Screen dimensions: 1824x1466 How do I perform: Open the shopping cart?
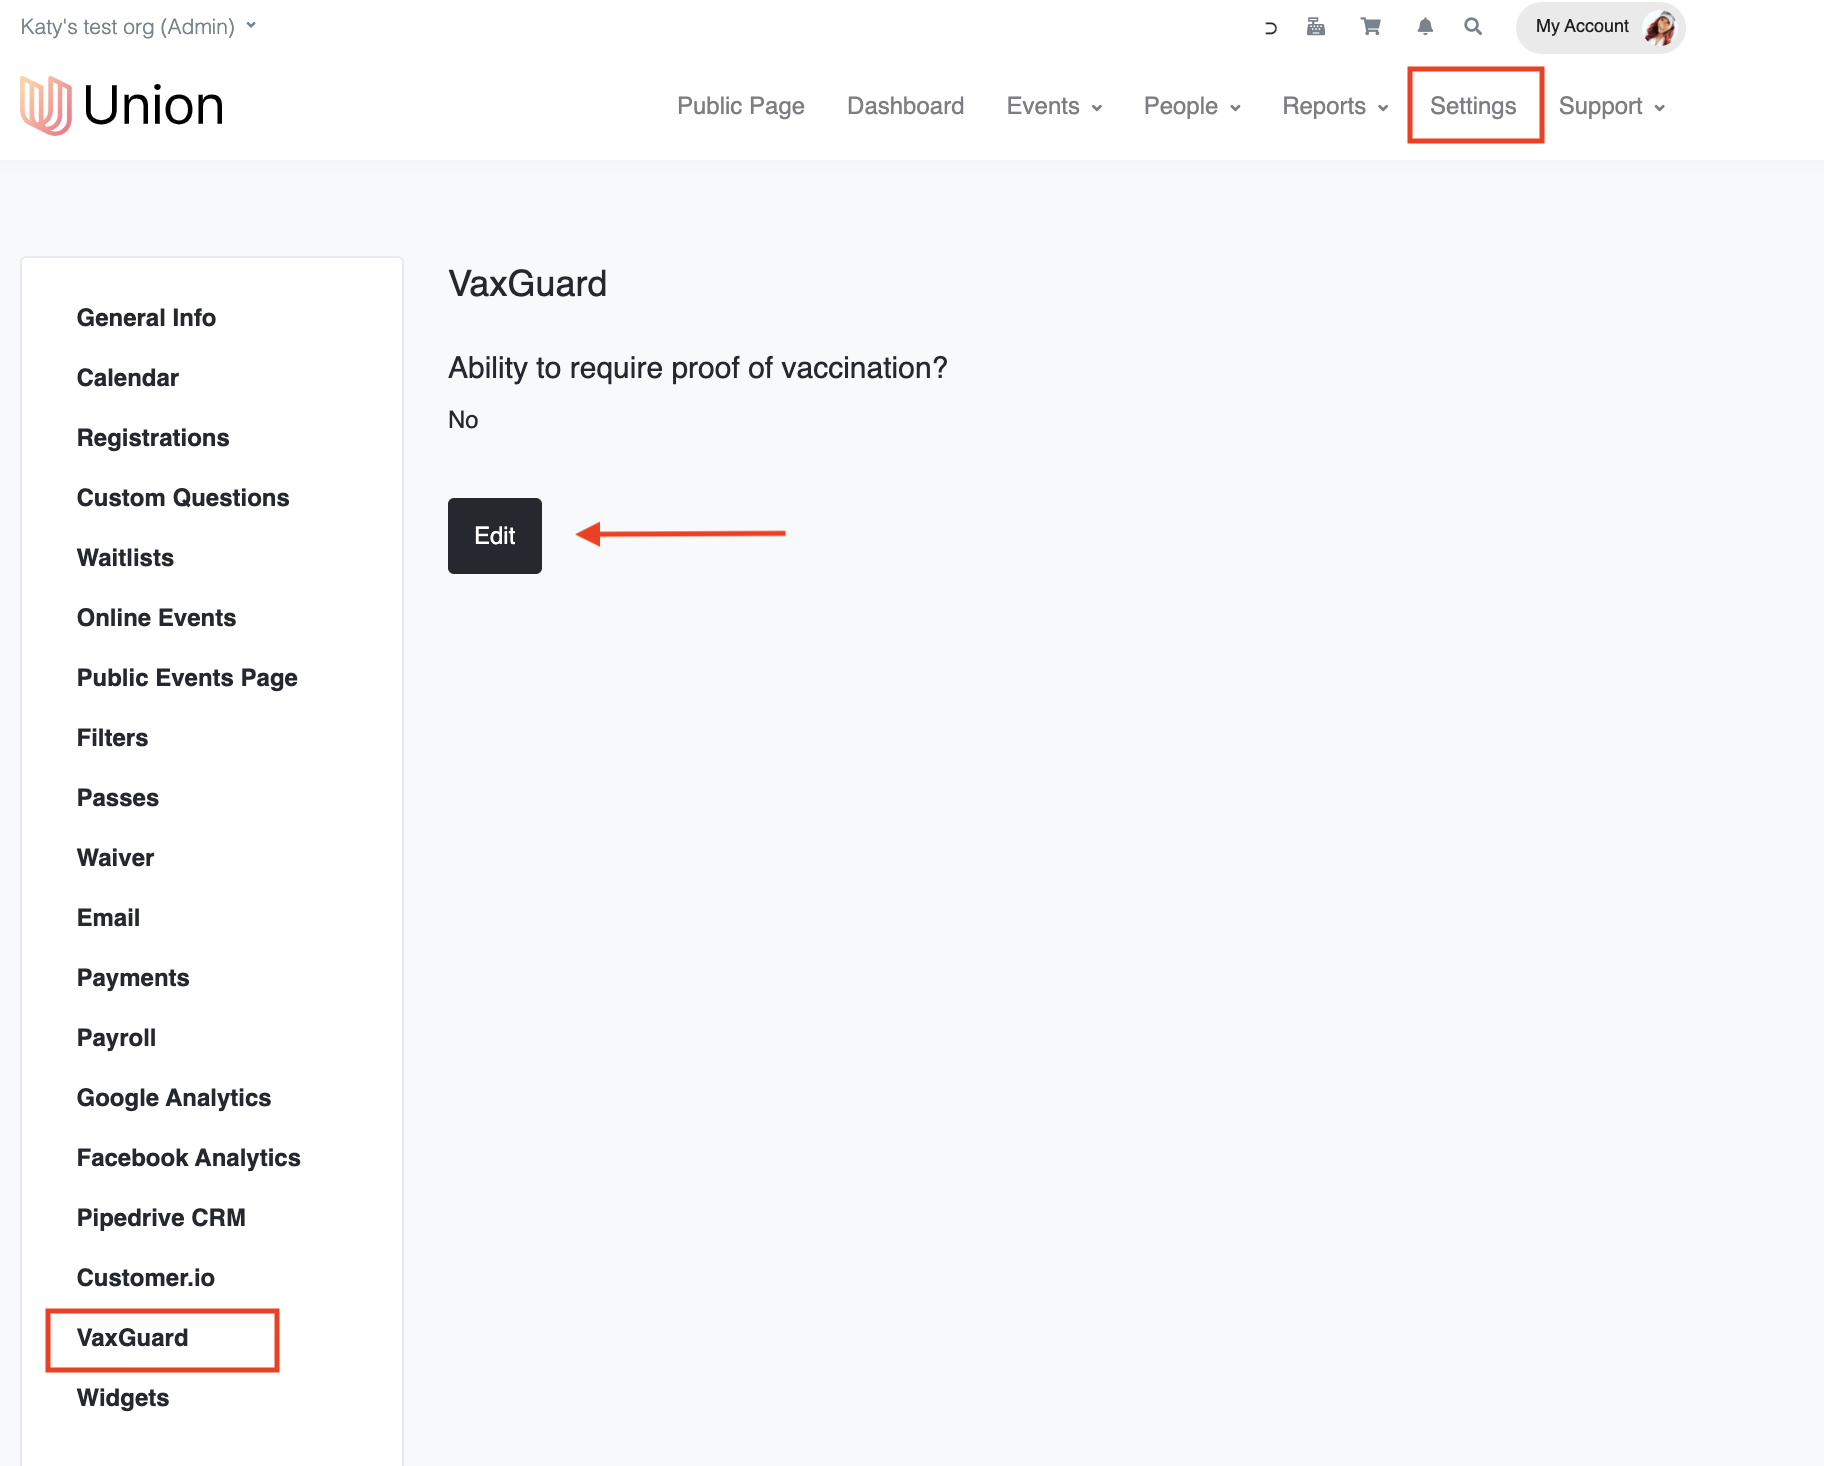(x=1370, y=27)
